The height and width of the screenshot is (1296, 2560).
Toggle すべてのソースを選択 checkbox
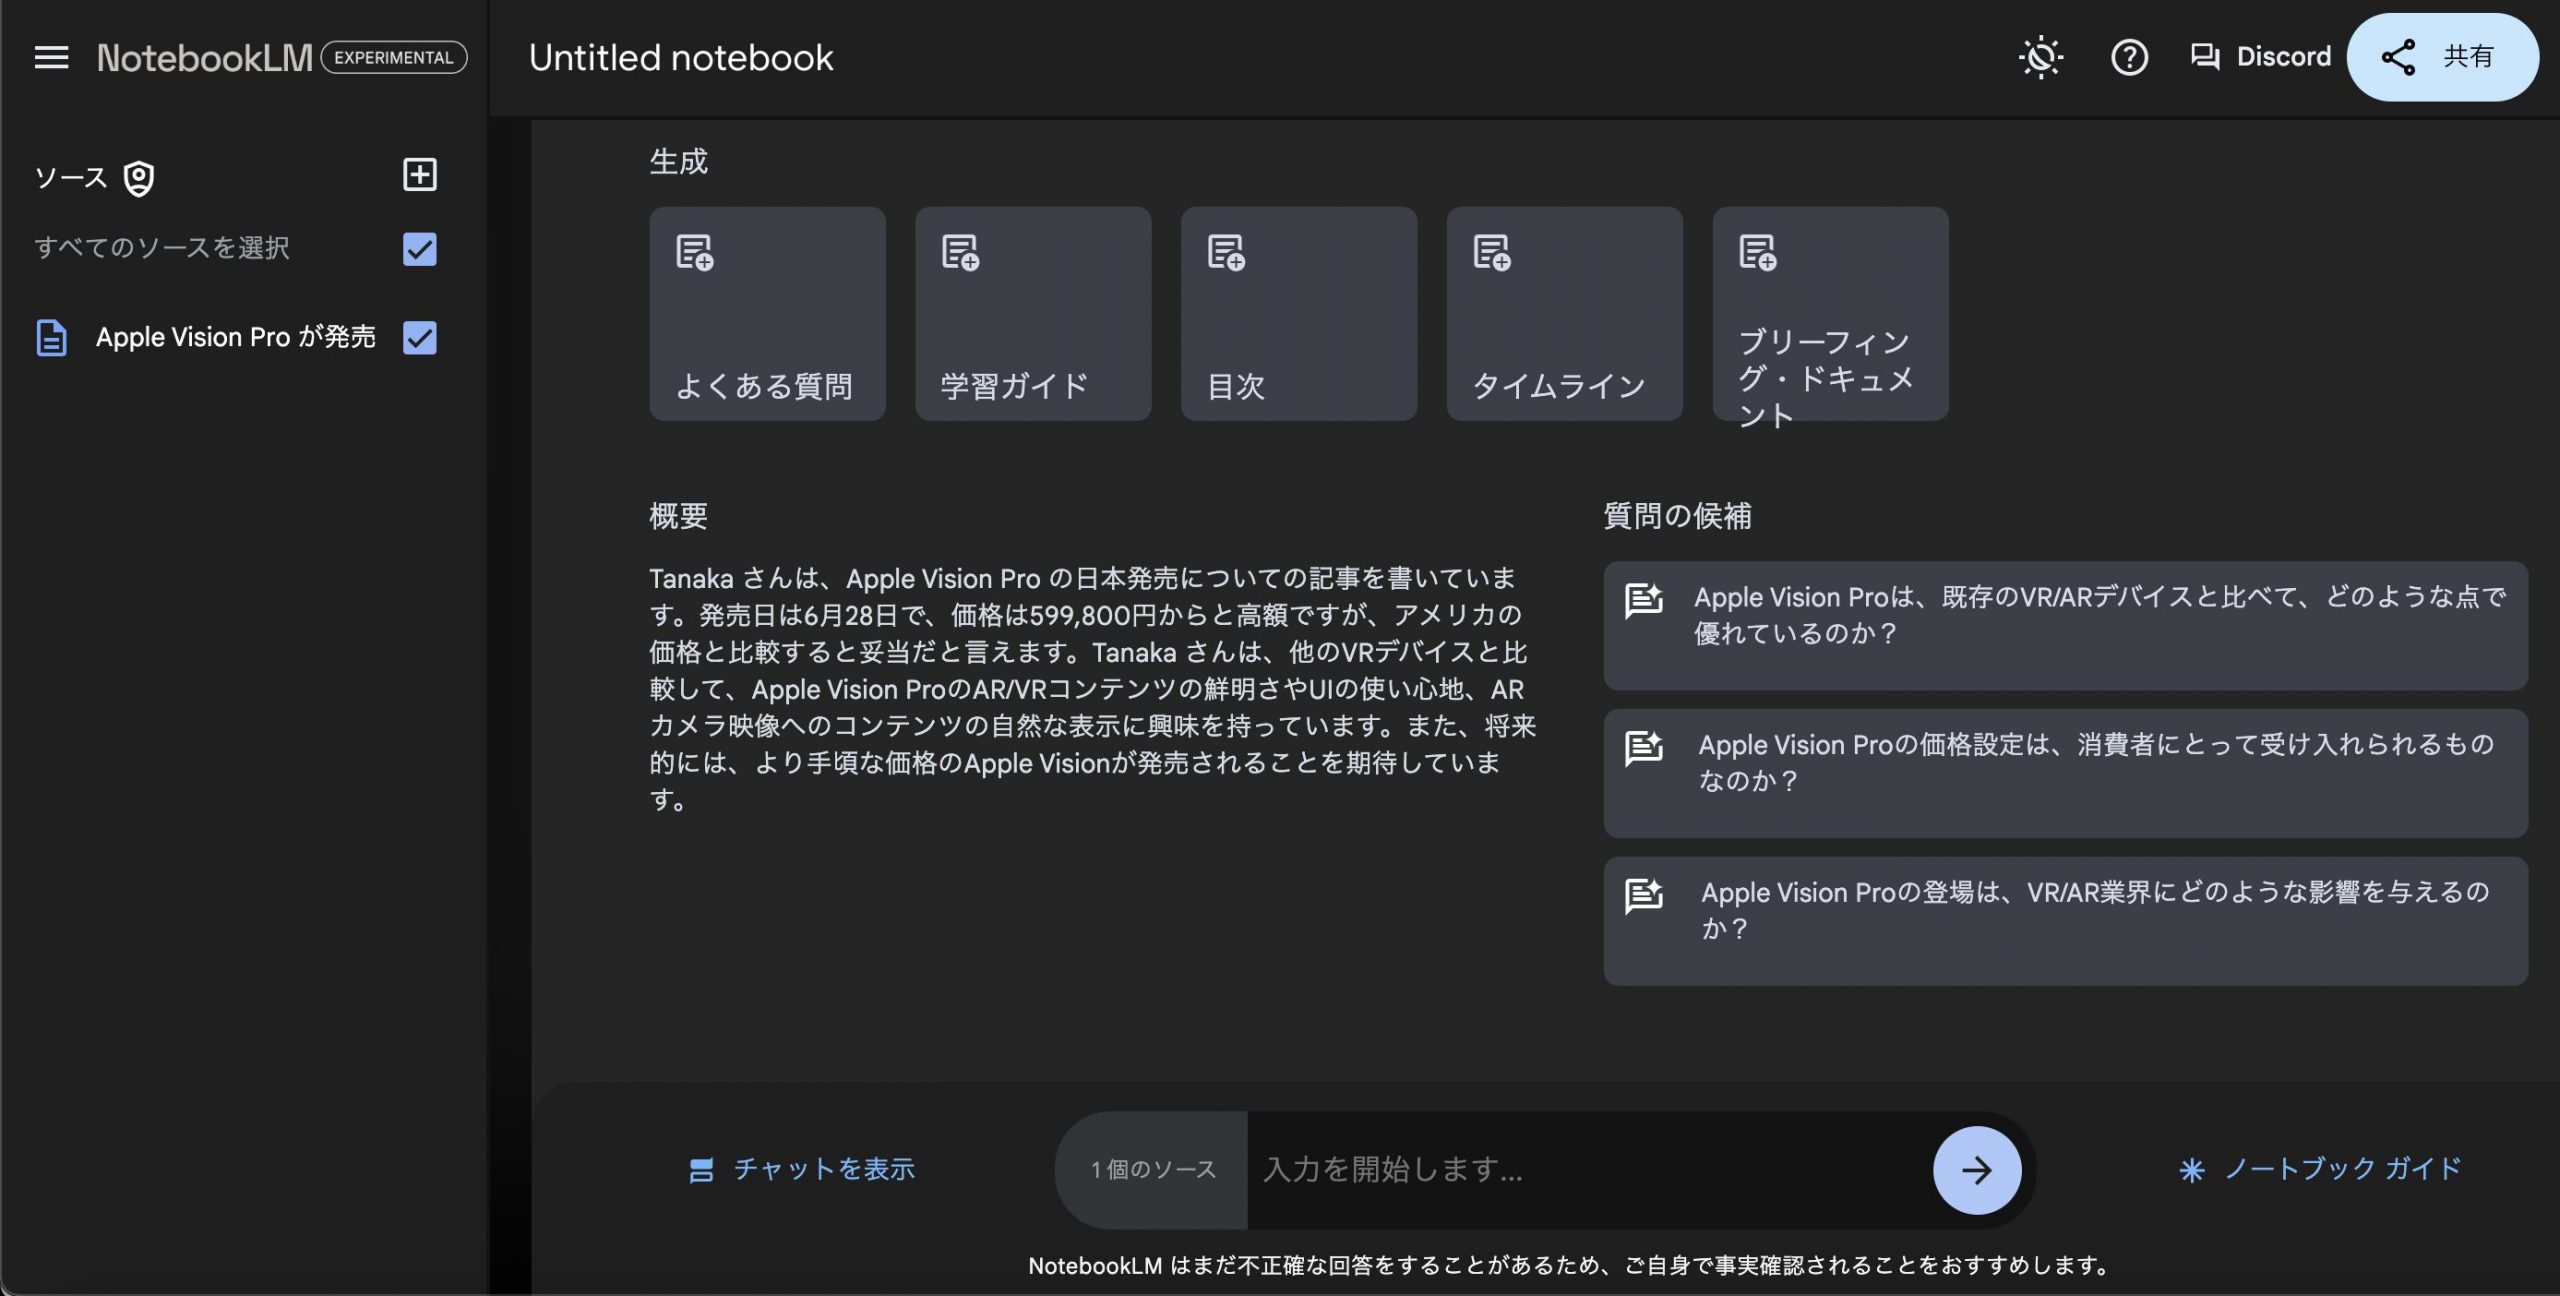pyautogui.click(x=419, y=249)
